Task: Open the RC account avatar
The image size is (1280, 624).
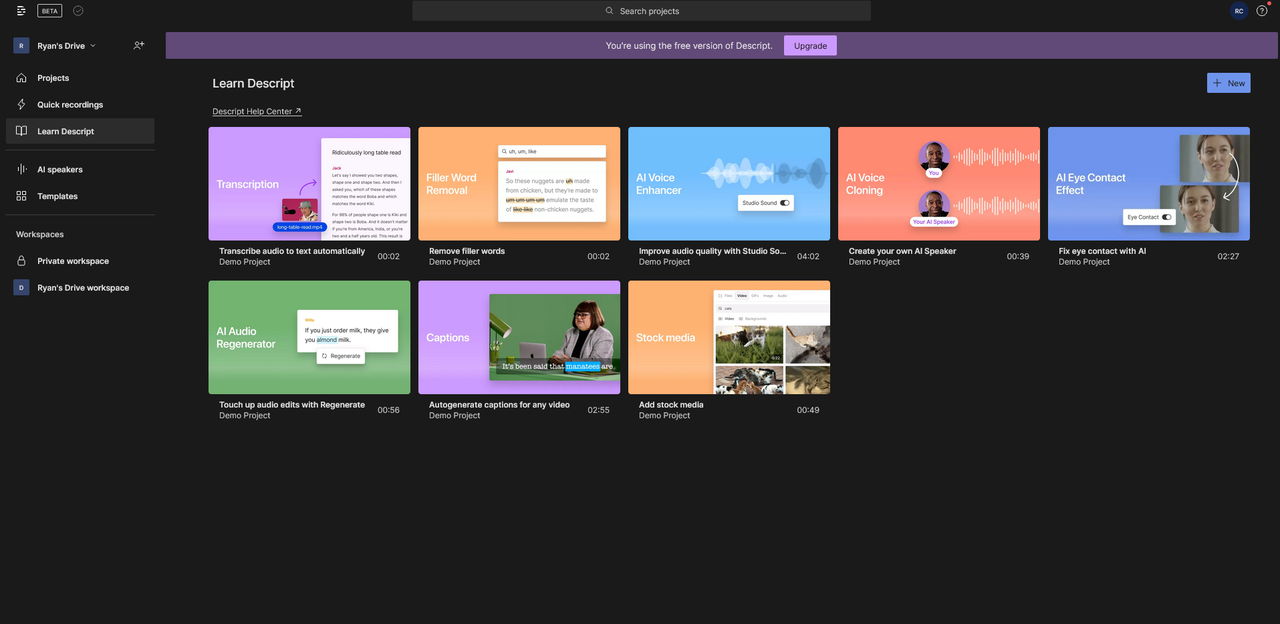Action: (1239, 11)
